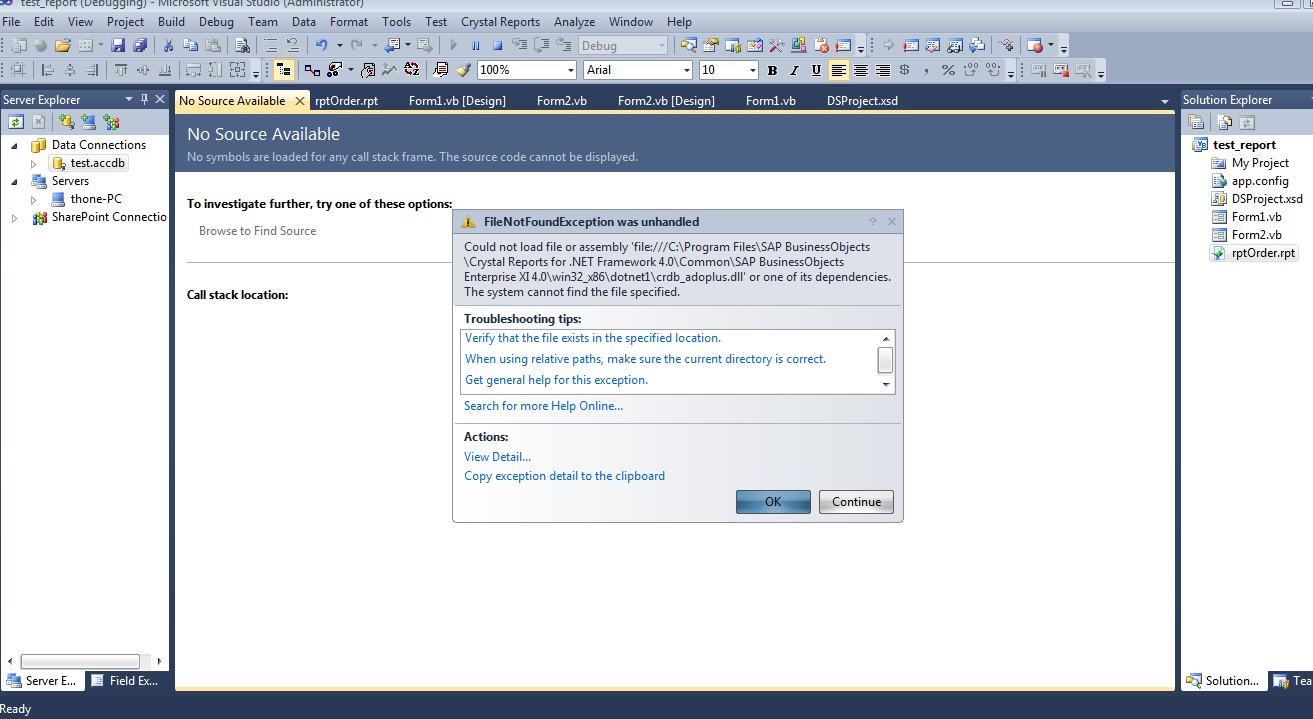Open the Crystal Reports menu

(x=500, y=21)
